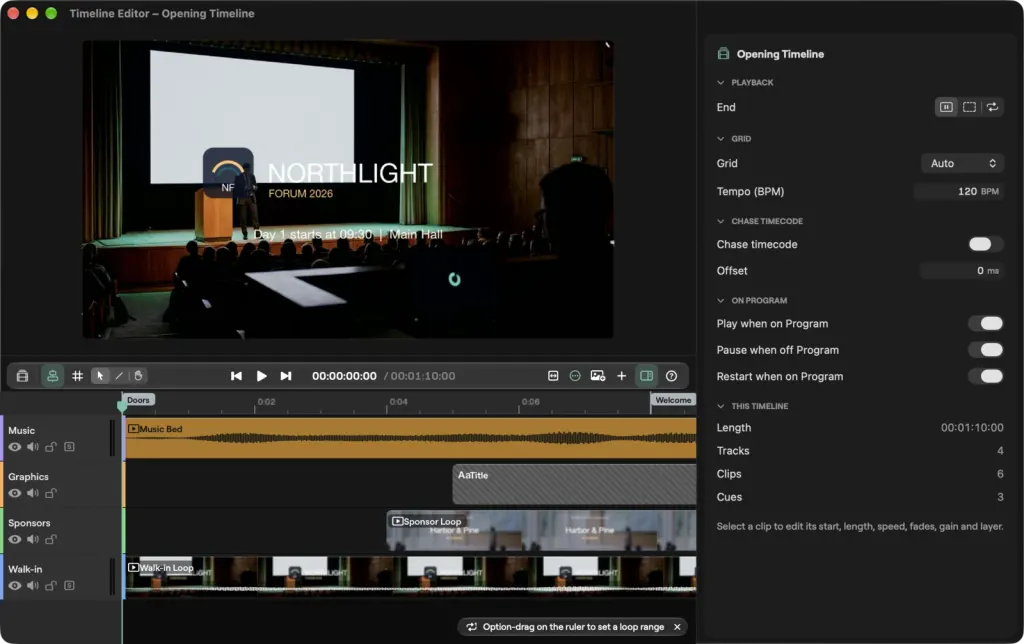Mute the Graphics track speaker icon
Image resolution: width=1024 pixels, height=644 pixels.
33,493
